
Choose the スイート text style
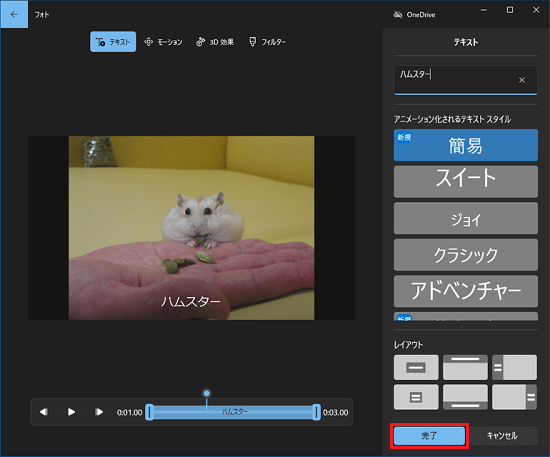[x=465, y=182]
